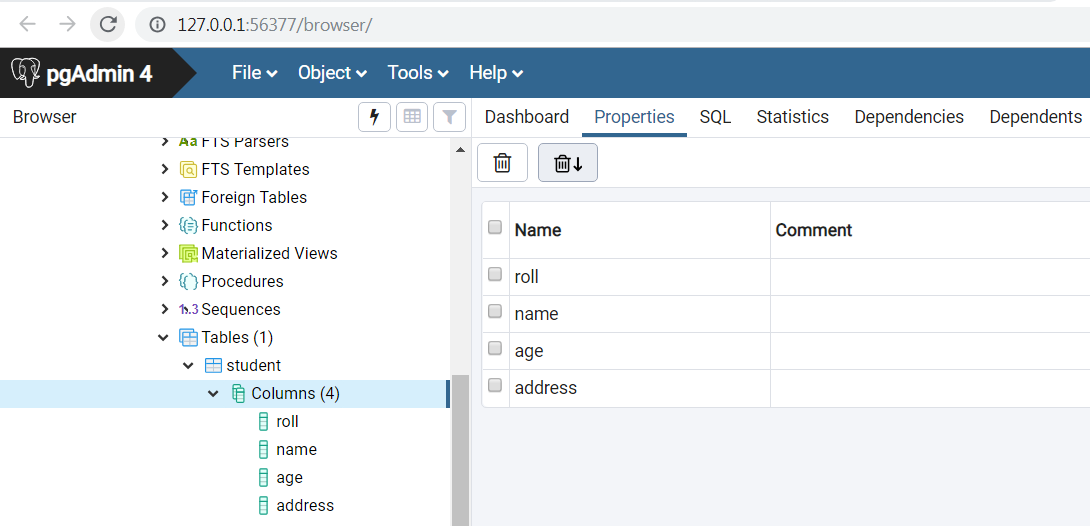
Task: Switch to the SQL tab
Action: pyautogui.click(x=715, y=117)
